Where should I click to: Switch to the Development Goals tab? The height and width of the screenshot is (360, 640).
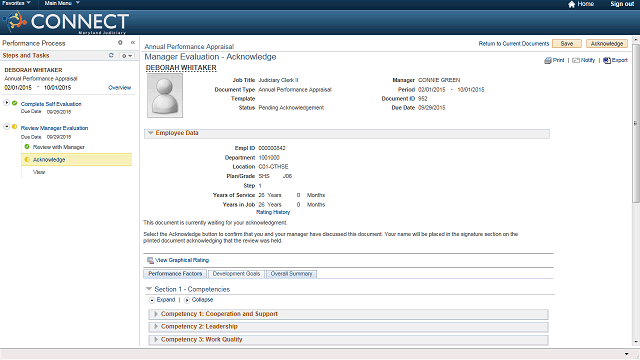(236, 274)
